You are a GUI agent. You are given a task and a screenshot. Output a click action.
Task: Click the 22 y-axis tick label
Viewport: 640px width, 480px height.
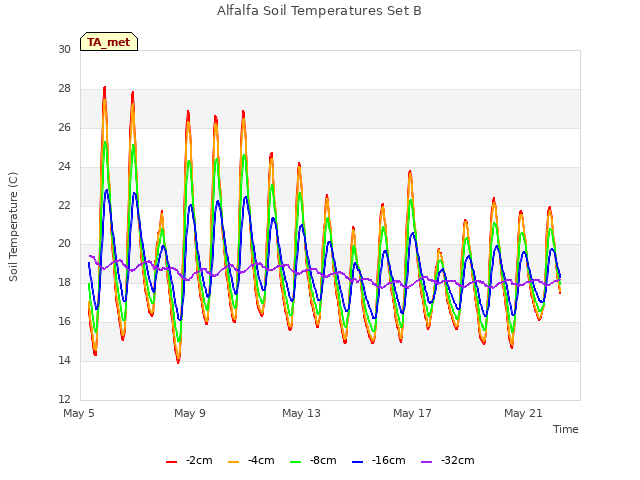tap(64, 205)
